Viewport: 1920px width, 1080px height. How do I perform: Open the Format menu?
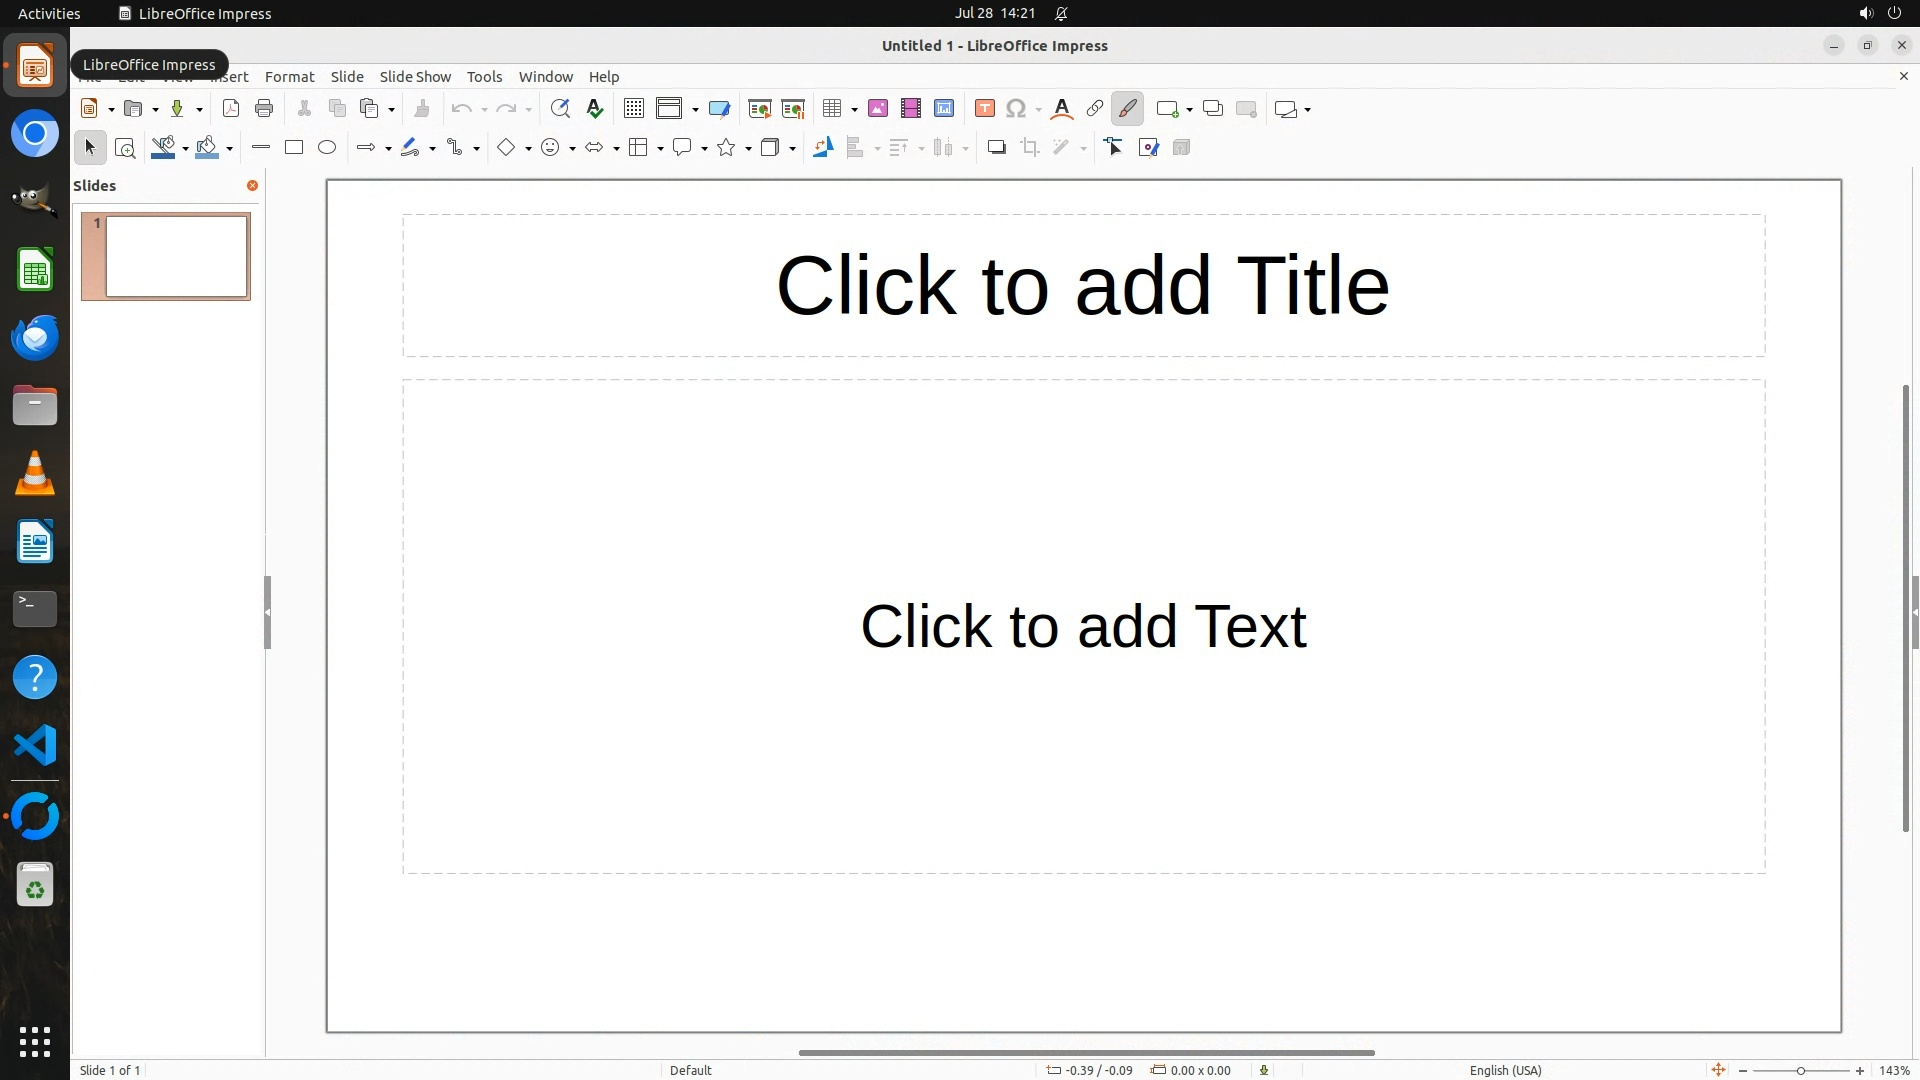pyautogui.click(x=289, y=77)
